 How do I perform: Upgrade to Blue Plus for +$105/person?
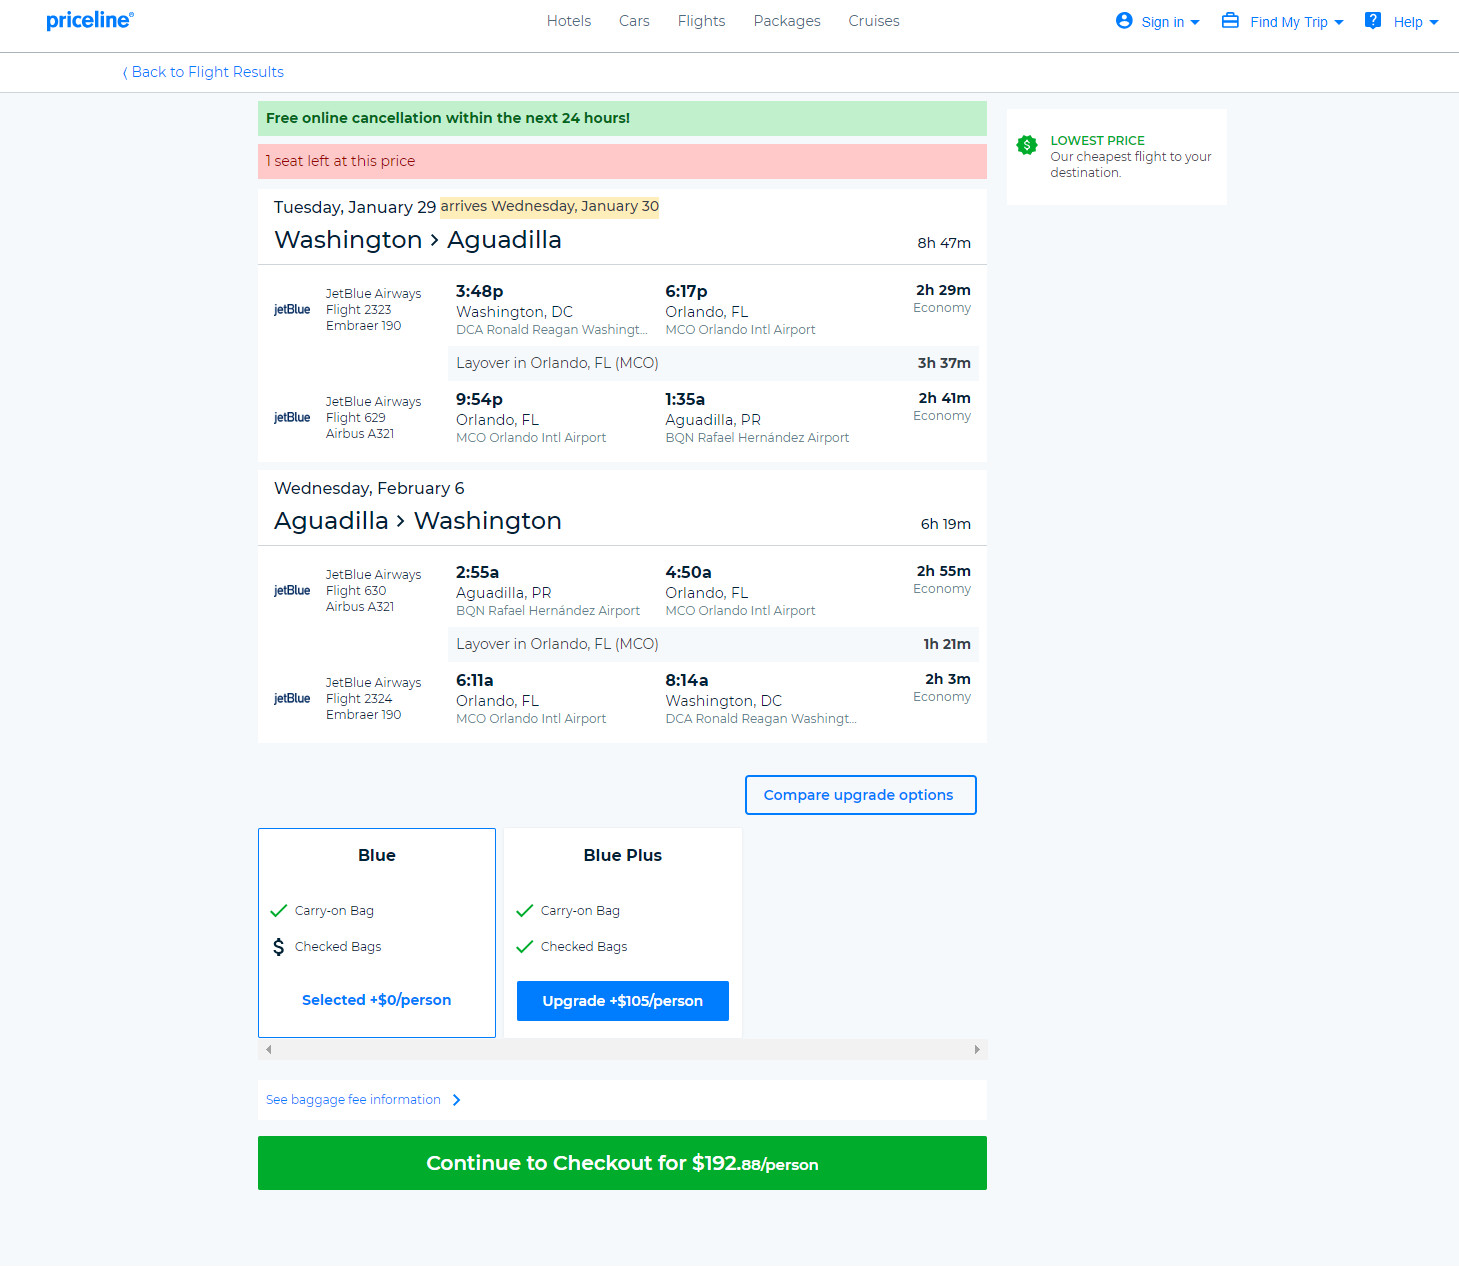(x=623, y=1001)
